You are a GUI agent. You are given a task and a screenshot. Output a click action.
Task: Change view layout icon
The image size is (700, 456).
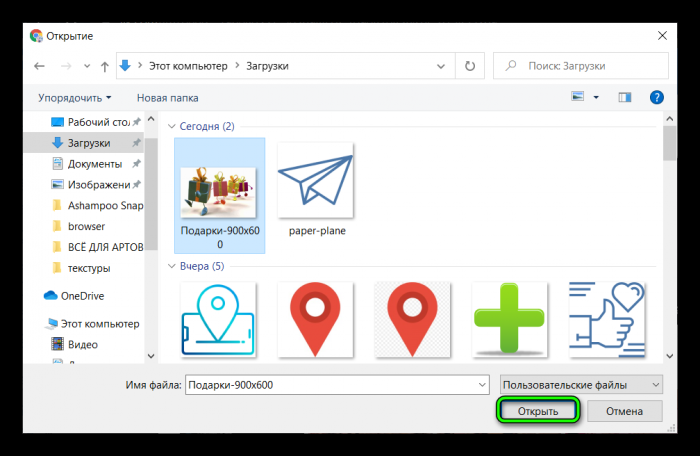click(x=577, y=97)
